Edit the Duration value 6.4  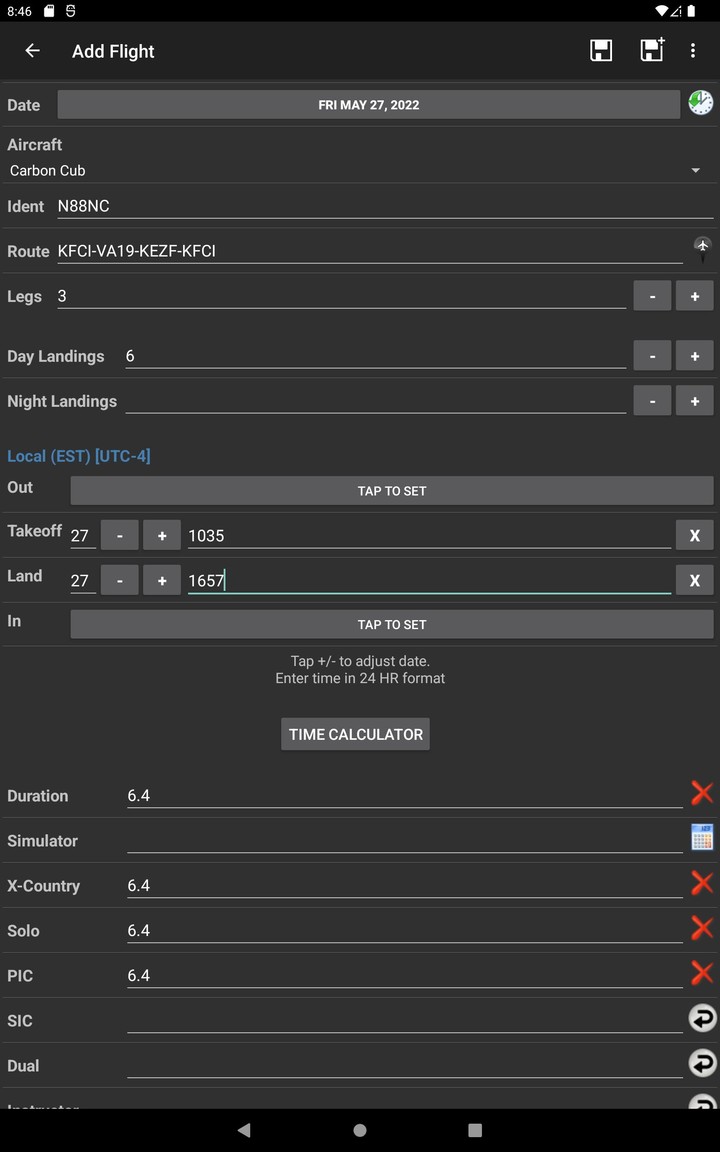[405, 796]
